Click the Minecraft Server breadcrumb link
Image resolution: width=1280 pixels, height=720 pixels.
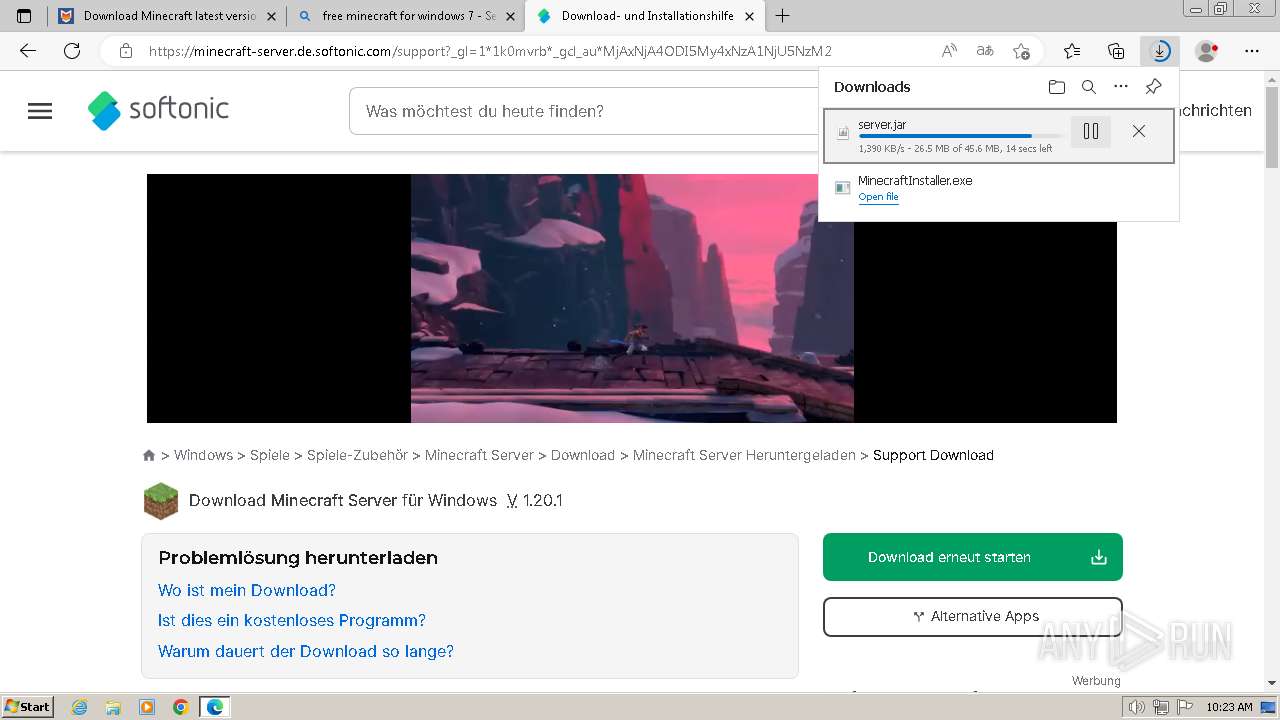tap(479, 455)
